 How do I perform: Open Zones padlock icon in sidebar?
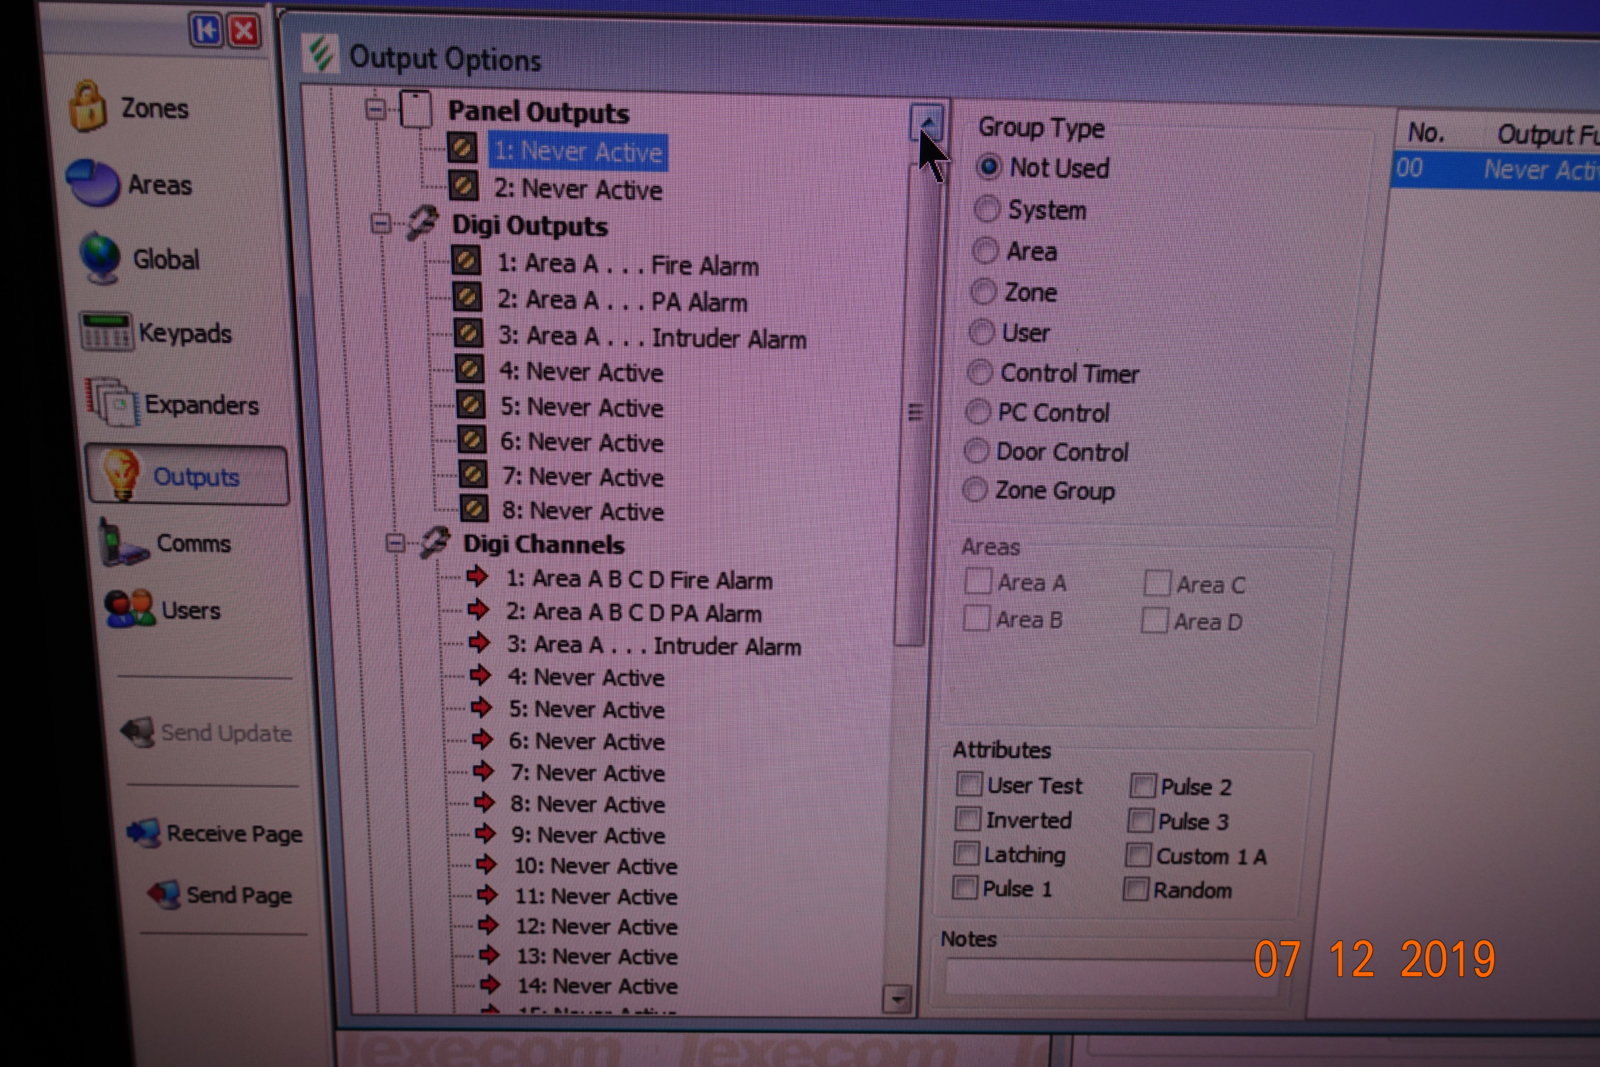(88, 106)
